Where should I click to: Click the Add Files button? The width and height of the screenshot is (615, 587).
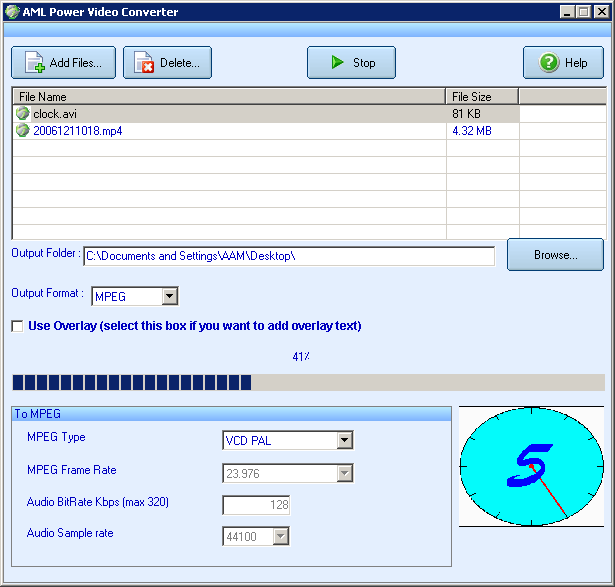pos(64,63)
